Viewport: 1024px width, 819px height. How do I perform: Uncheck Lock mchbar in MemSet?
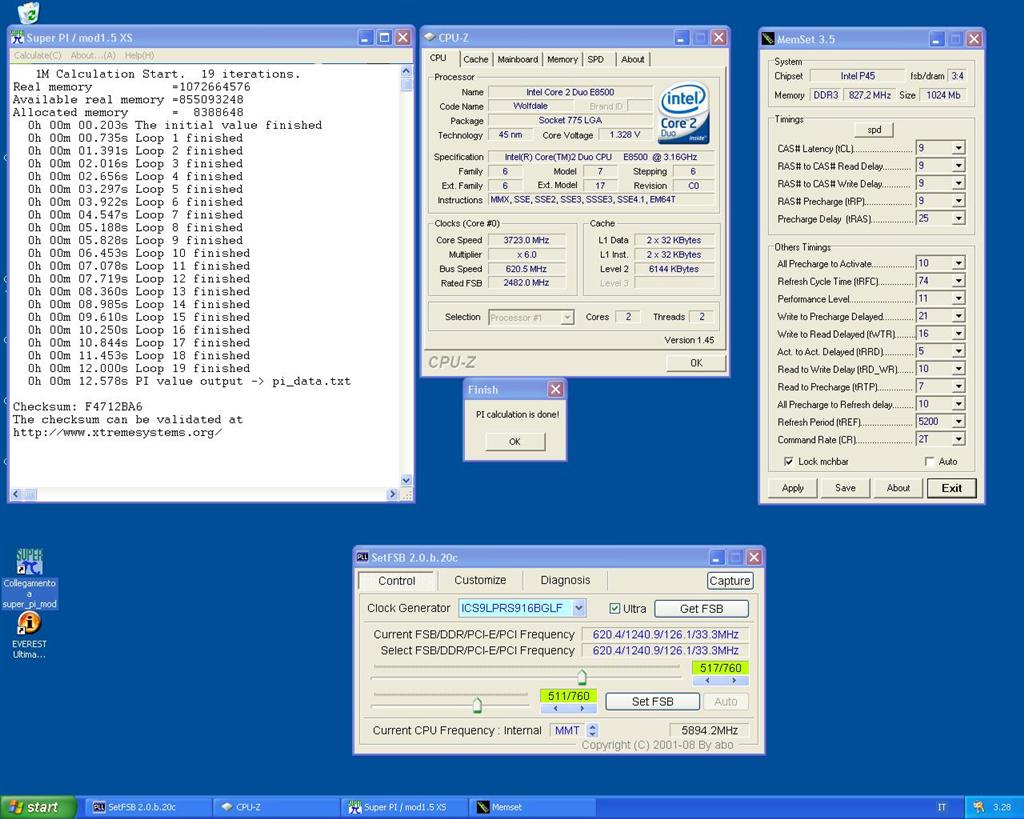coord(789,461)
